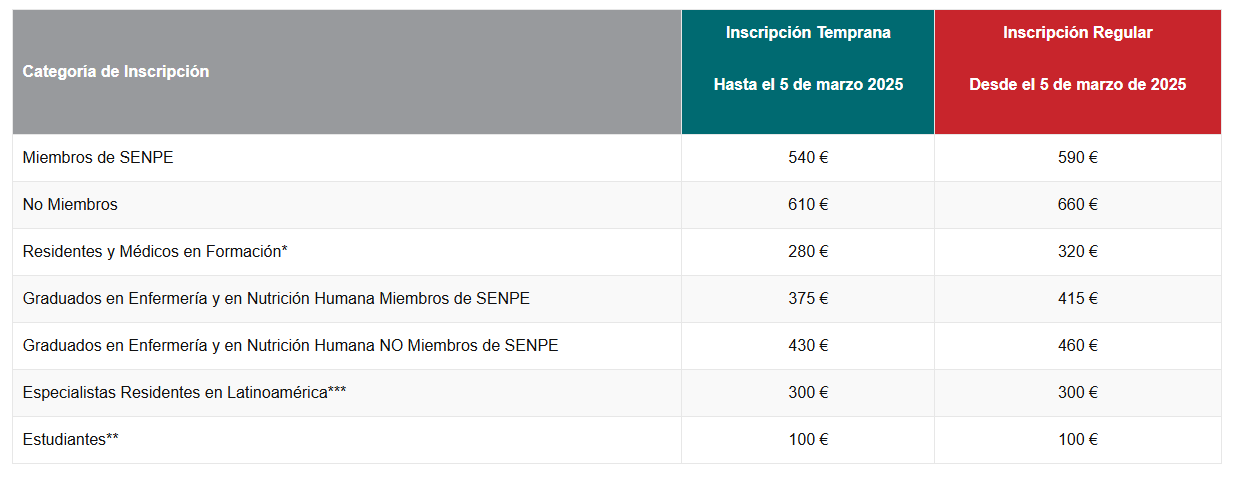Select the 415 € price cell
1235x480 pixels.
tap(1078, 299)
